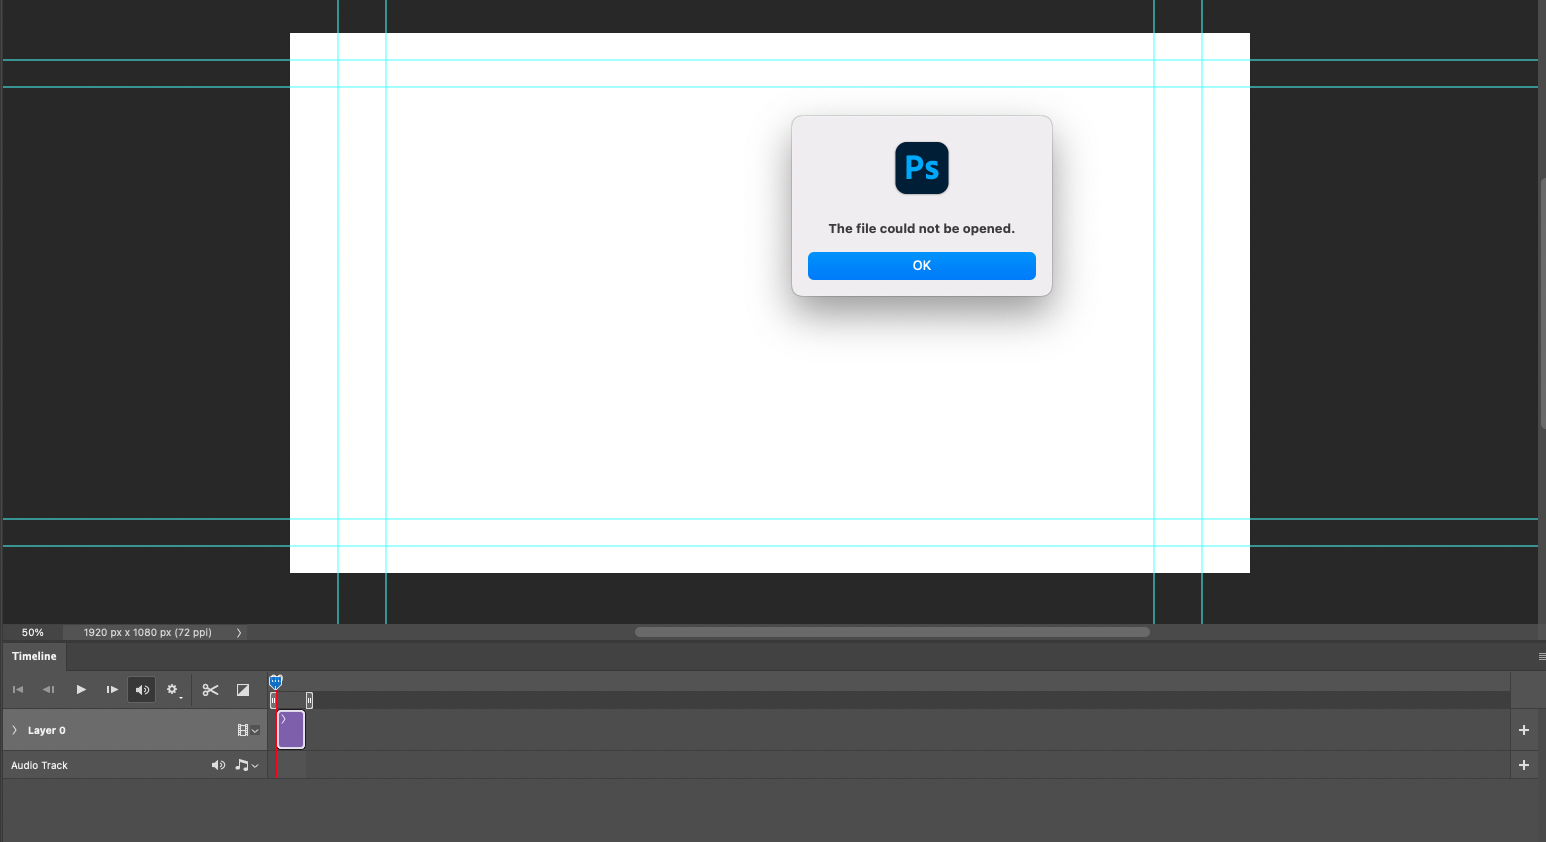Select the purple Layer 0 clip
This screenshot has height=842, width=1546.
tap(291, 730)
